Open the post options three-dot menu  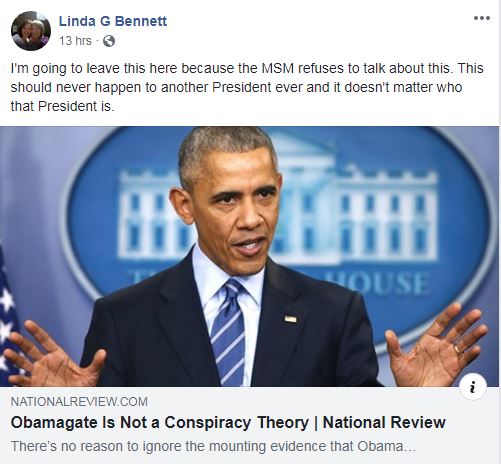(x=482, y=18)
